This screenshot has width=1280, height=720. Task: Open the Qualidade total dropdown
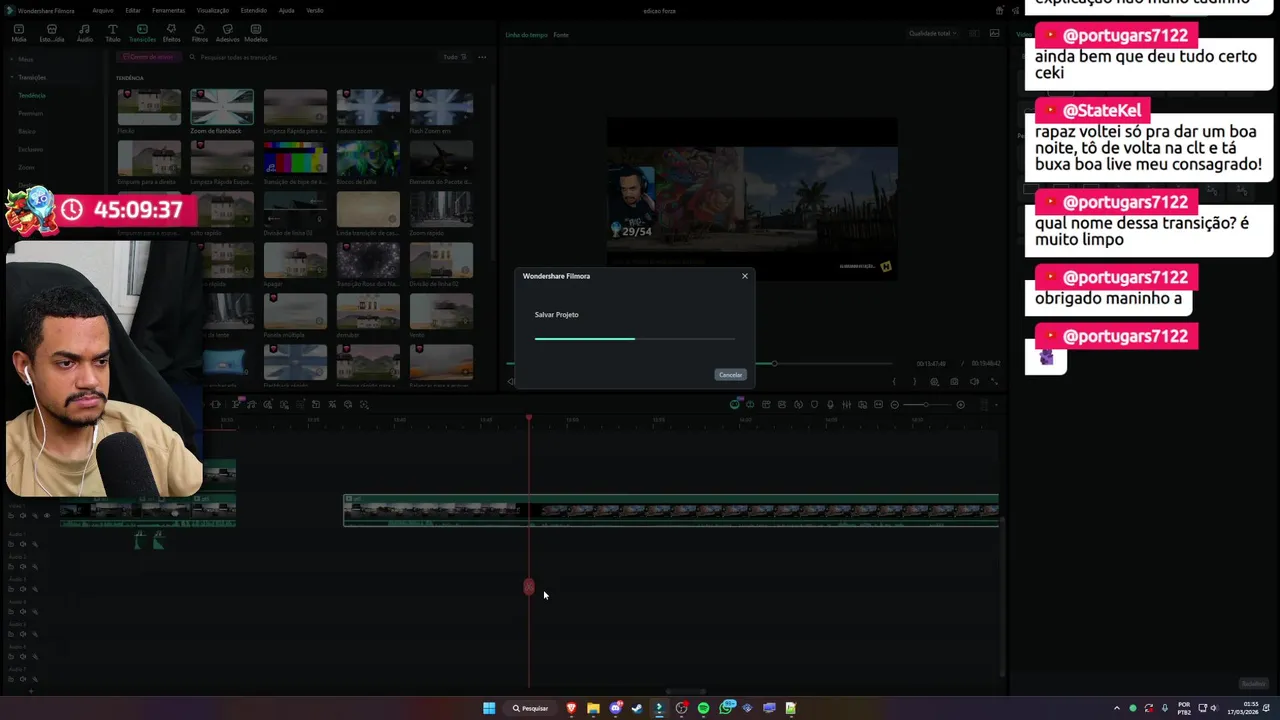pyautogui.click(x=932, y=33)
